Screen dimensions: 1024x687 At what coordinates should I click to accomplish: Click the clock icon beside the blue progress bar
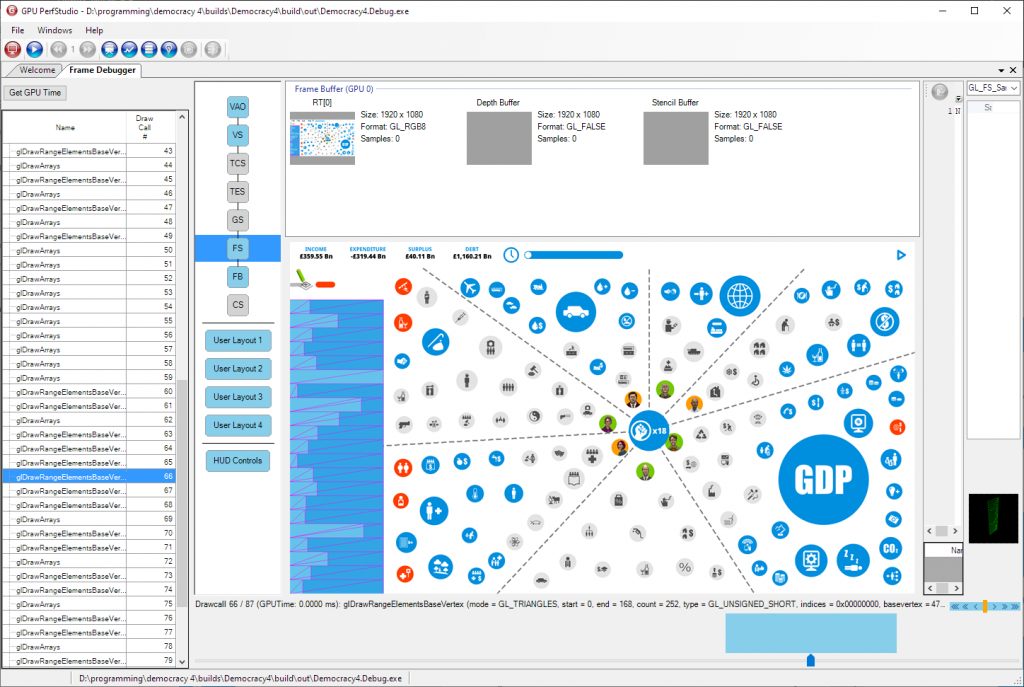point(511,255)
